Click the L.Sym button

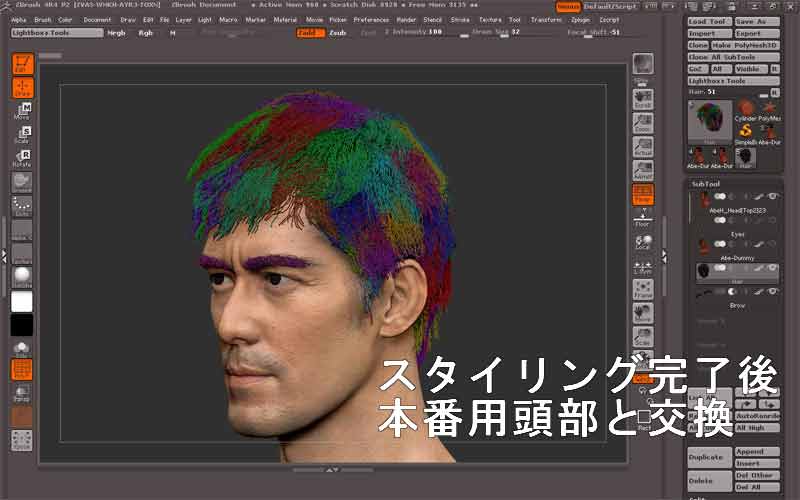pyautogui.click(x=643, y=266)
